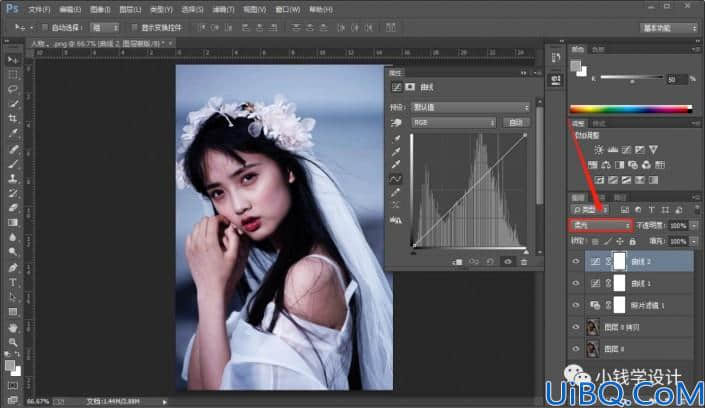Delete the adjustment layer using trash icon
Screen dimensions: 705x408
(x=524, y=262)
